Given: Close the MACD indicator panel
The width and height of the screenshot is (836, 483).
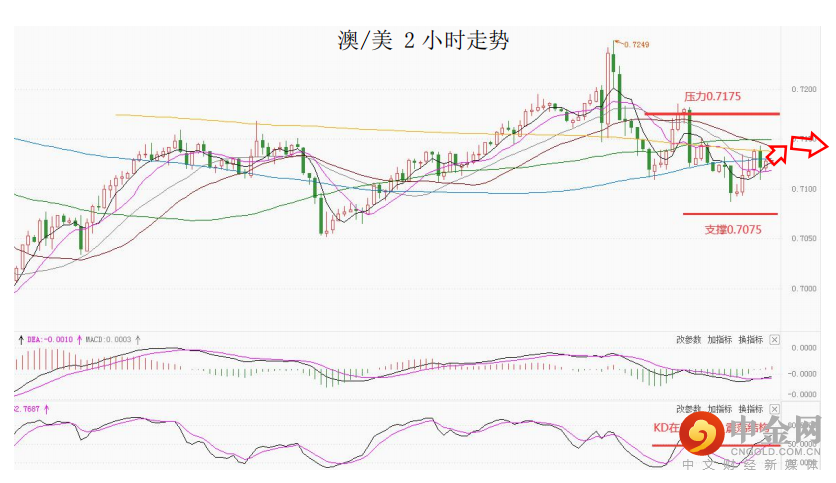Looking at the screenshot, I should (x=773, y=340).
